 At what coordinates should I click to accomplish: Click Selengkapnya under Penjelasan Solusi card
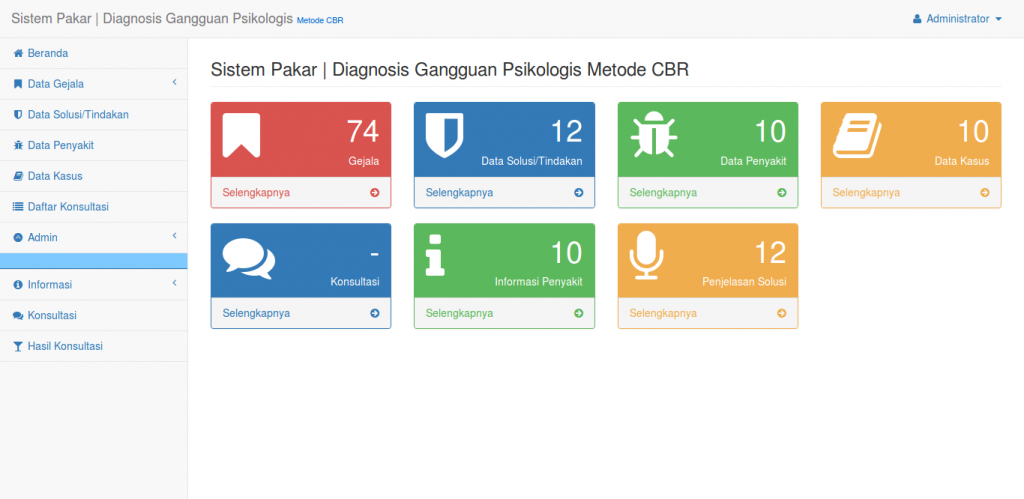663,314
